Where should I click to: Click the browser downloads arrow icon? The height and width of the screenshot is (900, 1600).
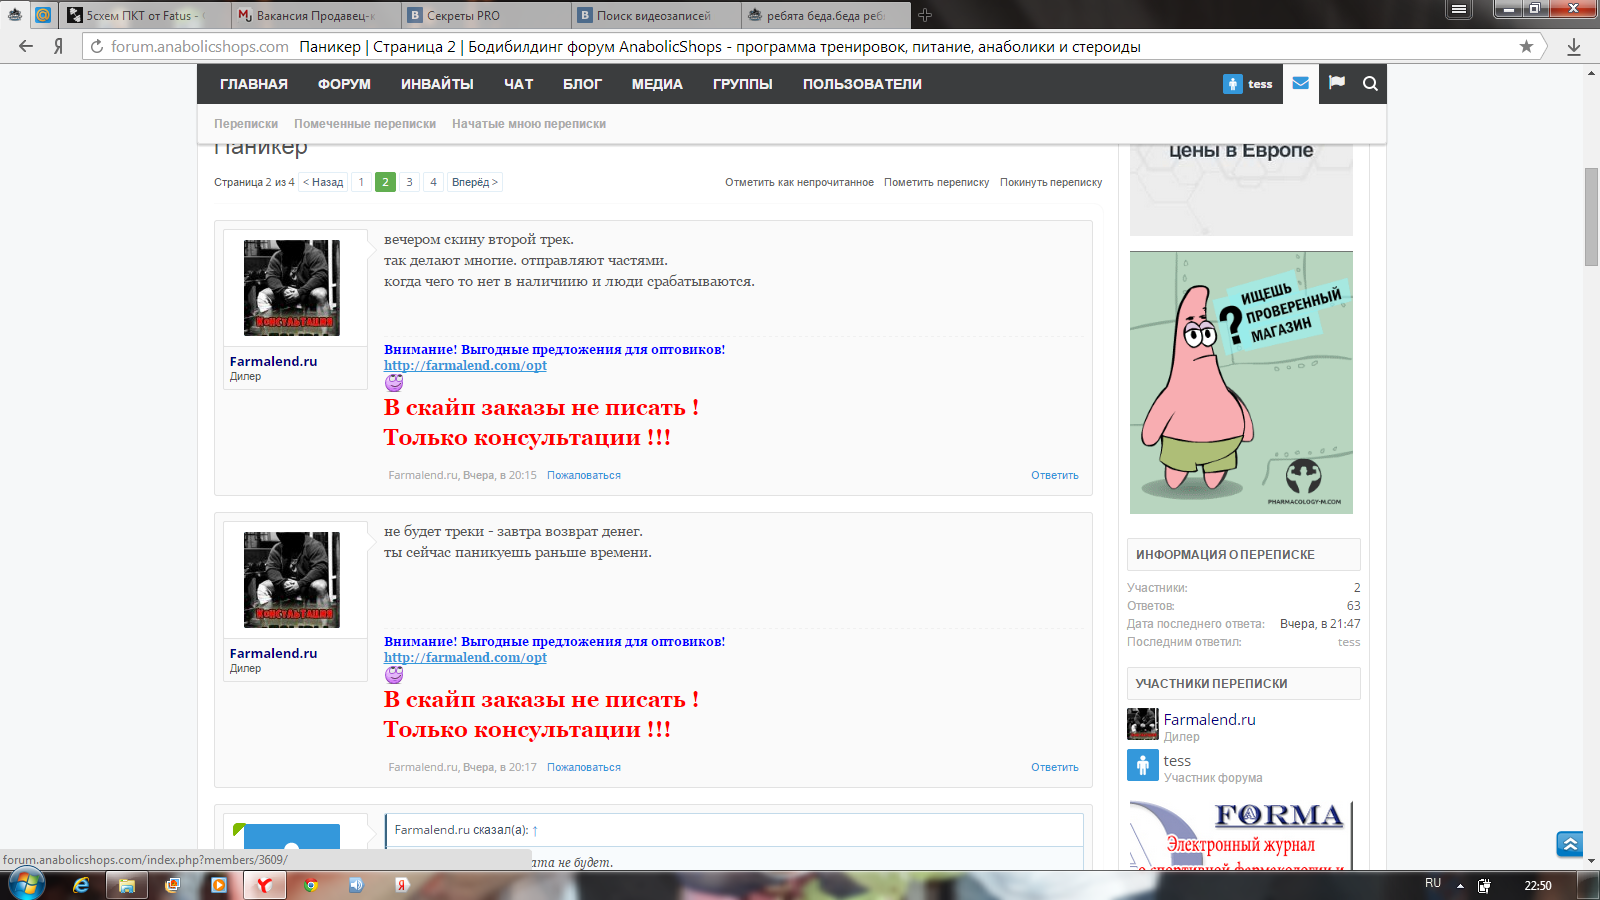click(x=1573, y=47)
